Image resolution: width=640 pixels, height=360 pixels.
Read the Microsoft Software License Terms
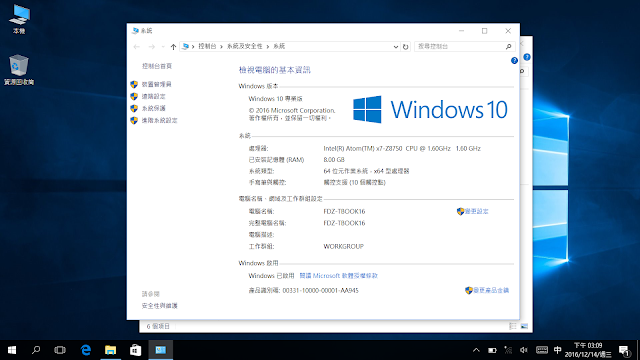pos(339,276)
